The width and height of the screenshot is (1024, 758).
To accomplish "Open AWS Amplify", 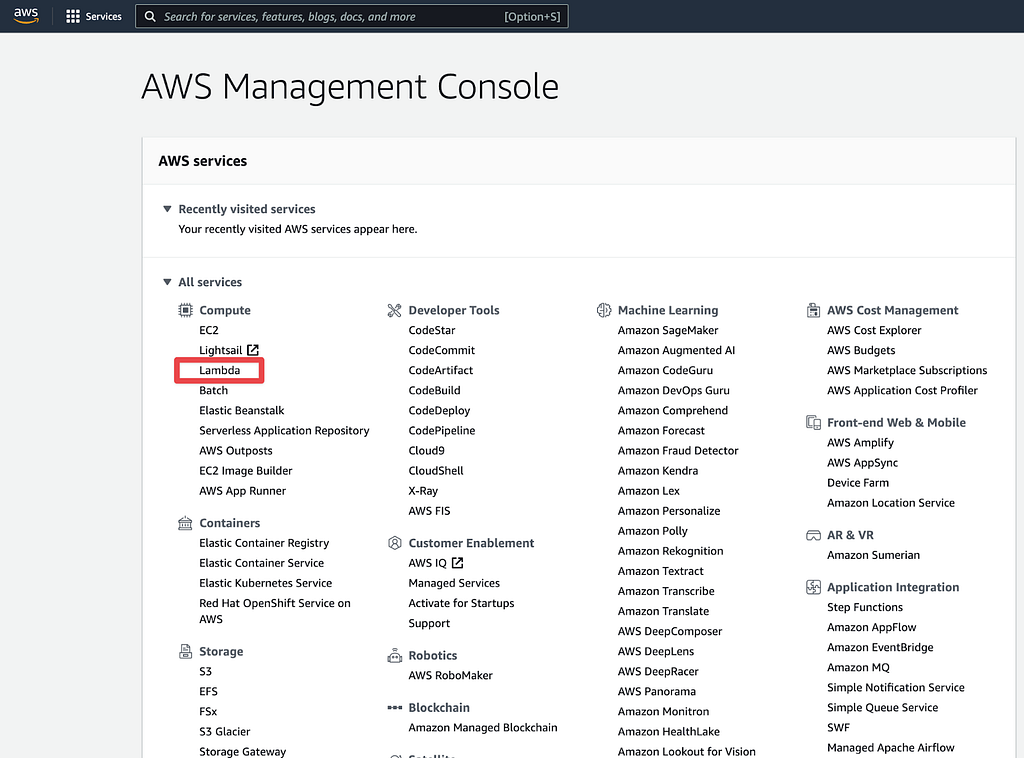I will click(860, 443).
